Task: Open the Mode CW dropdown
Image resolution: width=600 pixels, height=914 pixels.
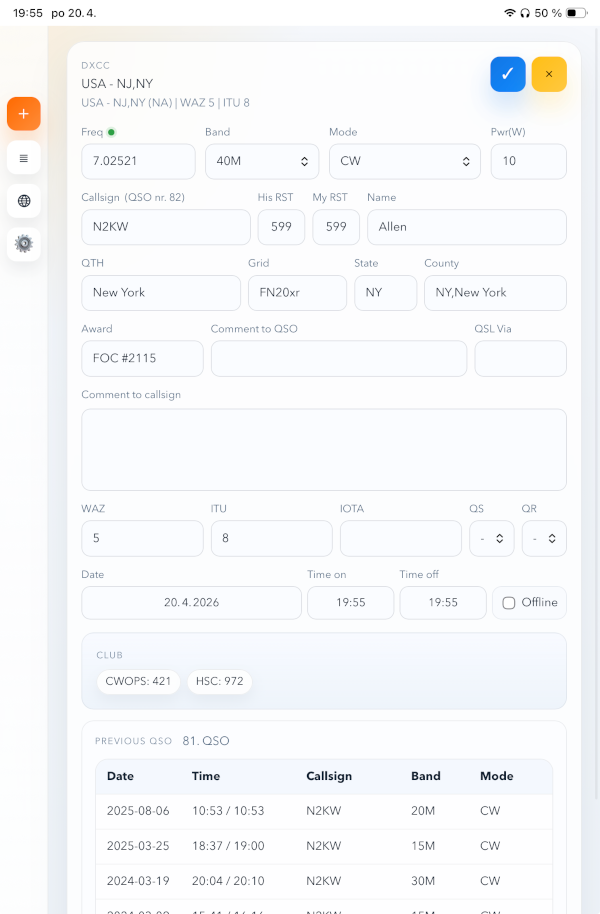Action: click(x=404, y=162)
